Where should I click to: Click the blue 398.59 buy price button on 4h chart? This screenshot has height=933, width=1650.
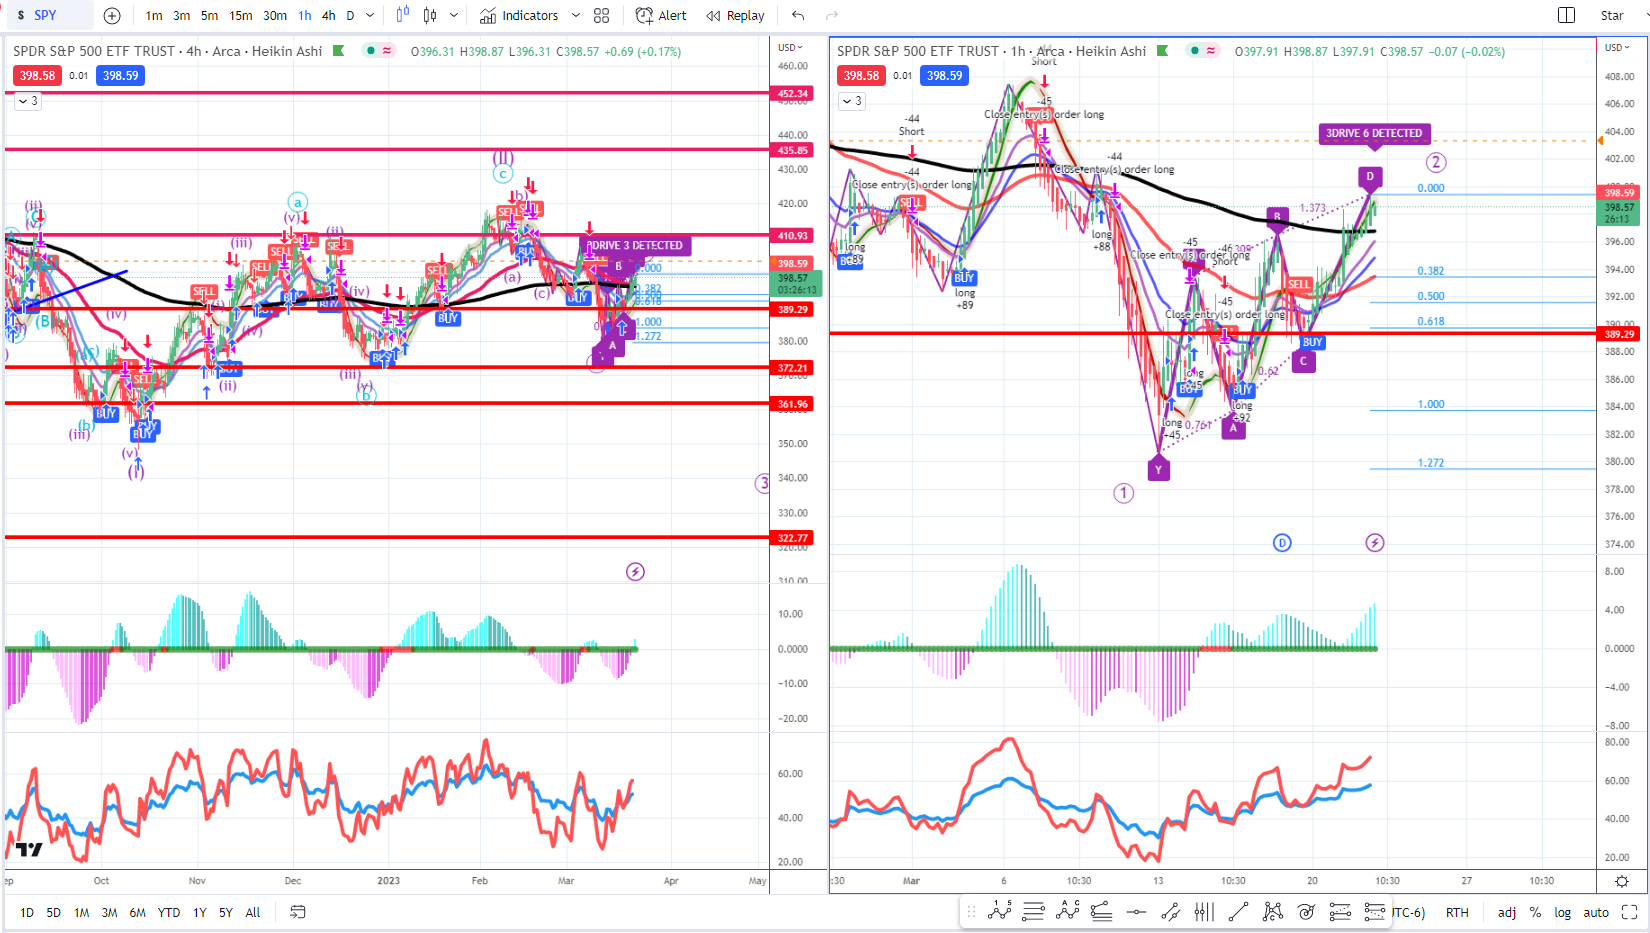tap(120, 75)
